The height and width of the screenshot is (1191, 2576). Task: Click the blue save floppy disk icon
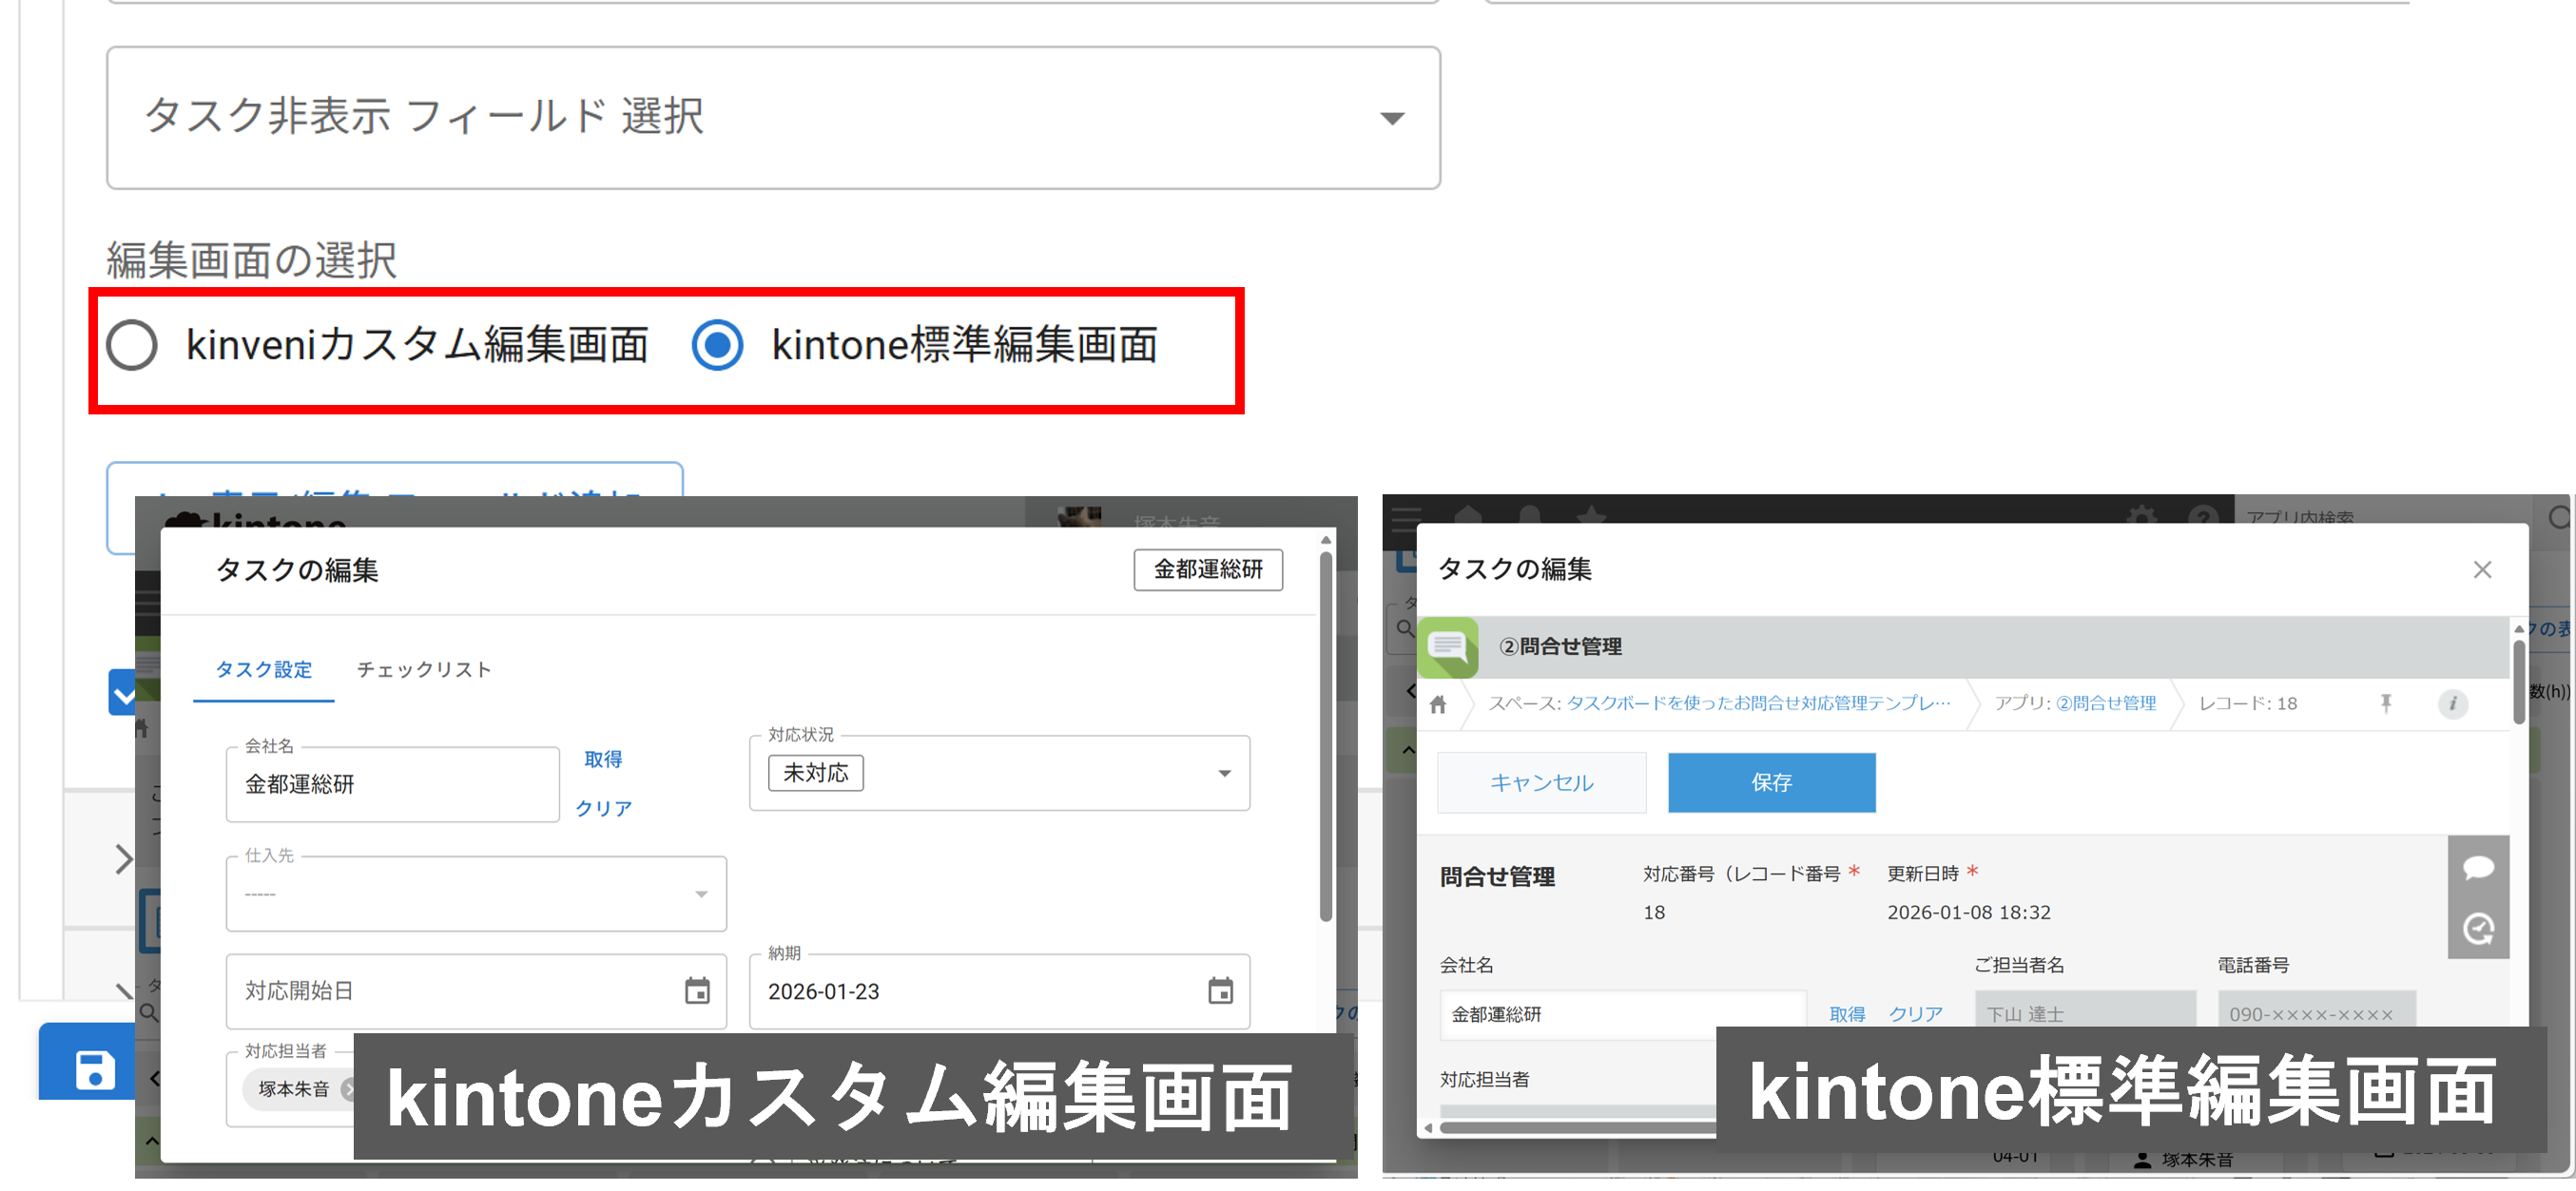click(x=93, y=1068)
